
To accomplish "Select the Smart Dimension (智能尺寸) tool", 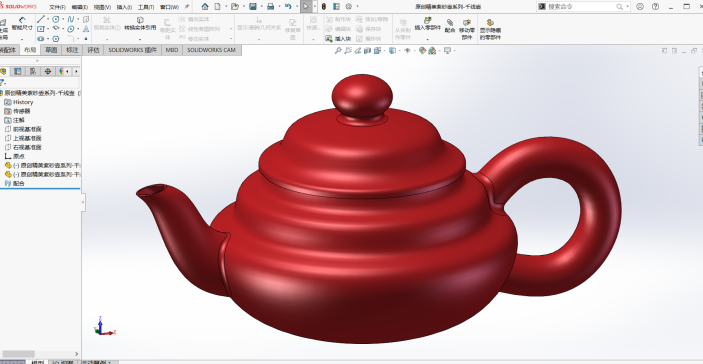I will pos(22,24).
